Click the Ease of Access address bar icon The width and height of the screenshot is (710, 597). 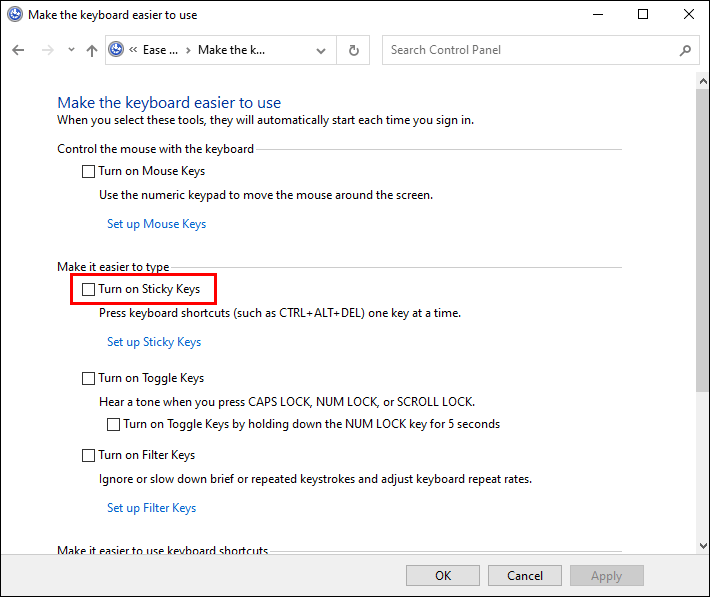[117, 50]
